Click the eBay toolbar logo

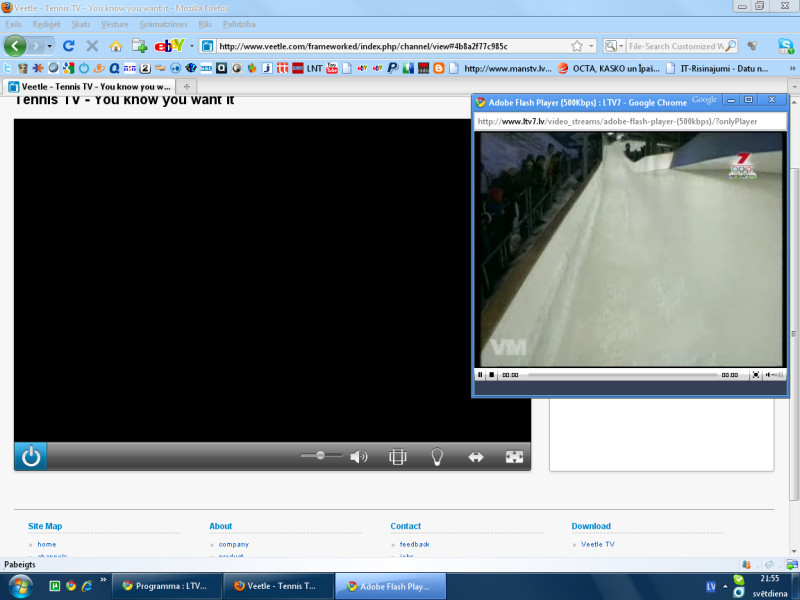pos(169,46)
